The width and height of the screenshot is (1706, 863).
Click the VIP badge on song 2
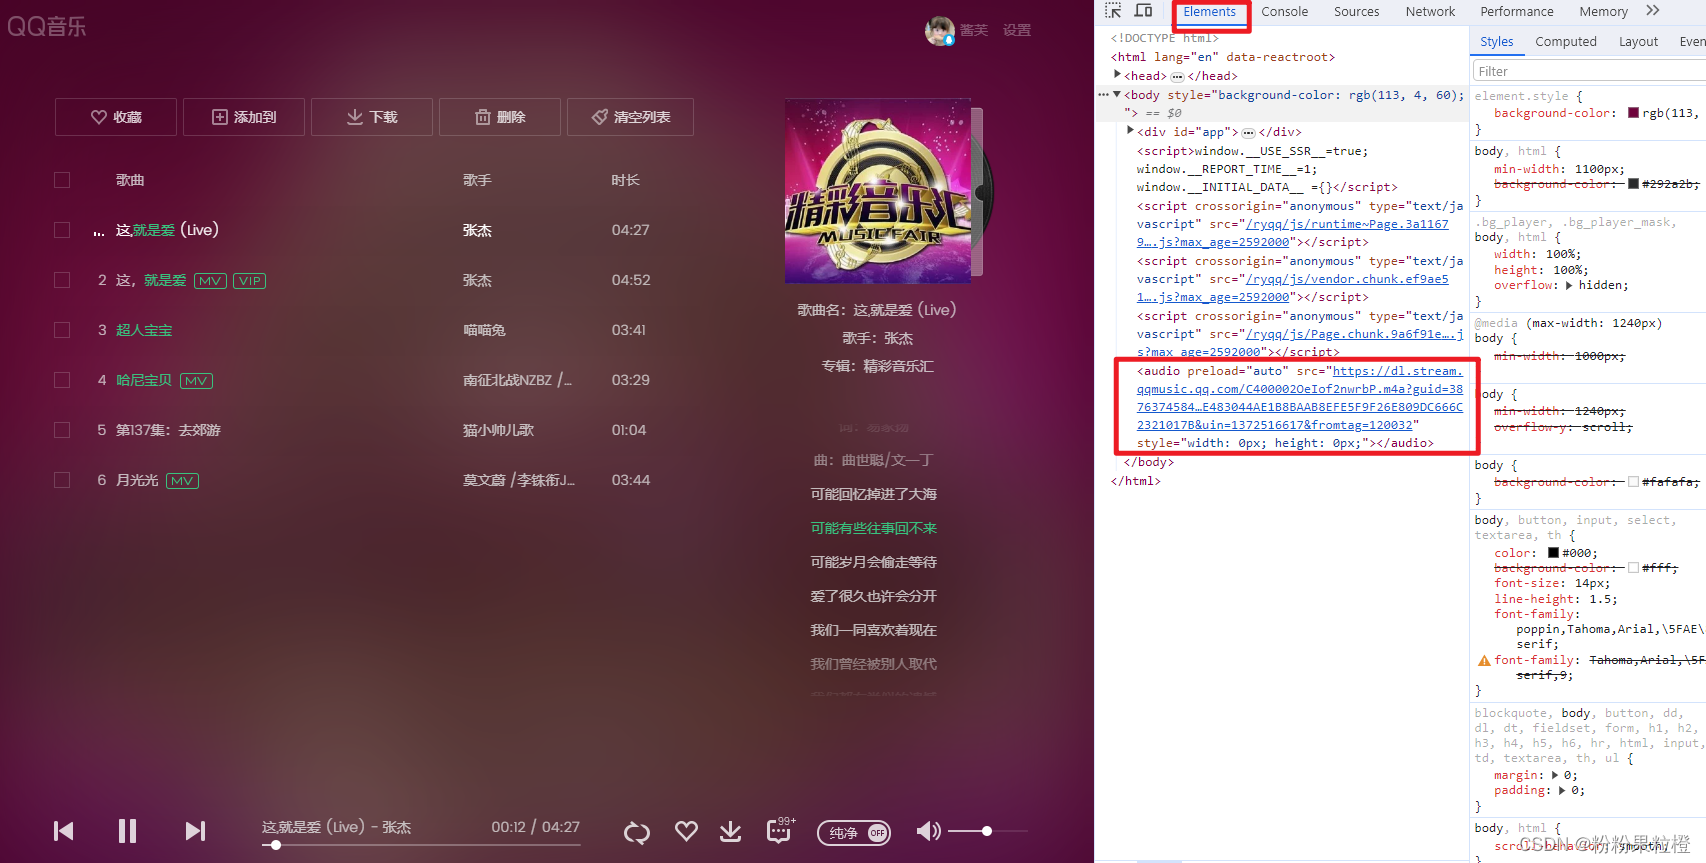[x=249, y=281]
